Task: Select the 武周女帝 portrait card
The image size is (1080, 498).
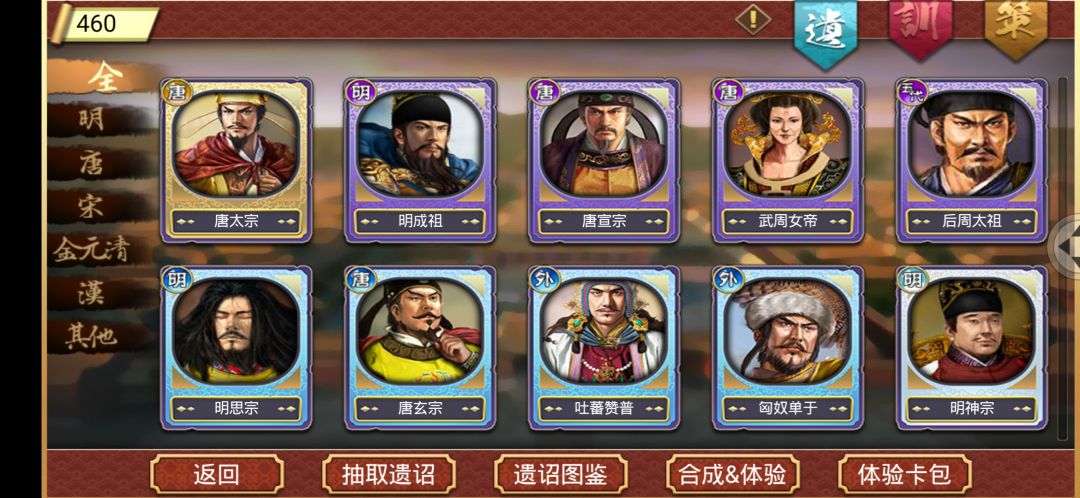Action: [788, 160]
